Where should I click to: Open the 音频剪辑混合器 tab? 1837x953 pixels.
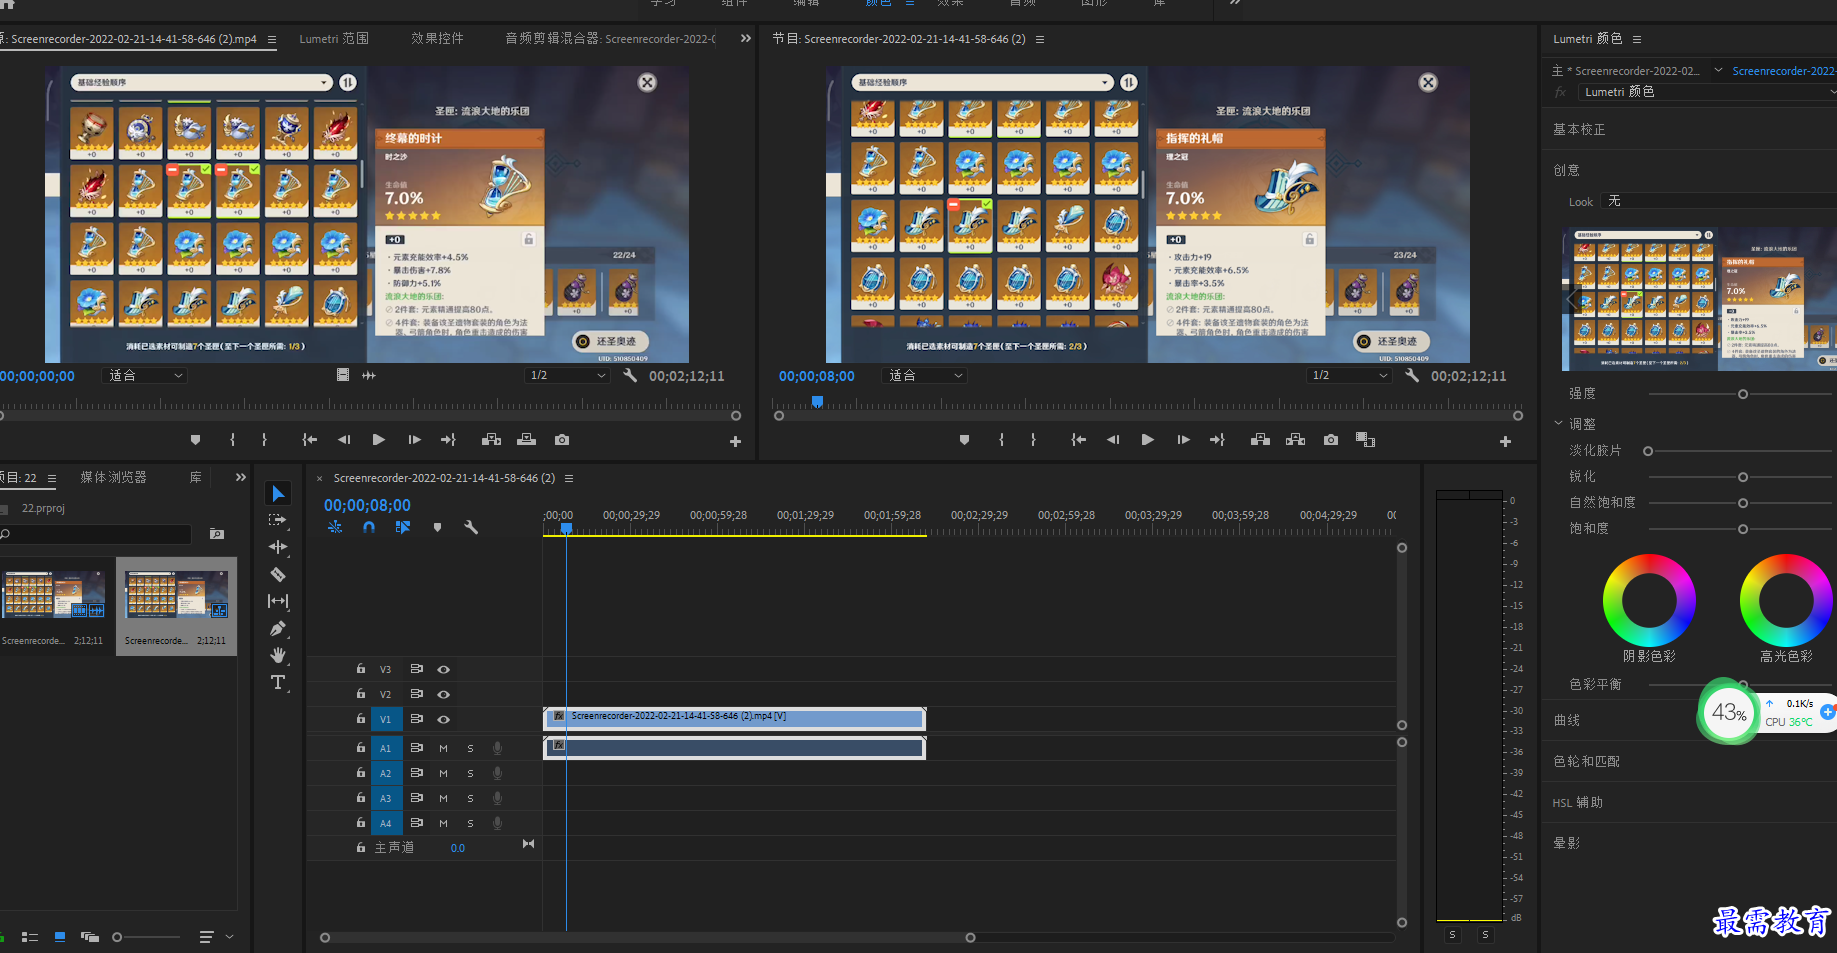pos(610,39)
